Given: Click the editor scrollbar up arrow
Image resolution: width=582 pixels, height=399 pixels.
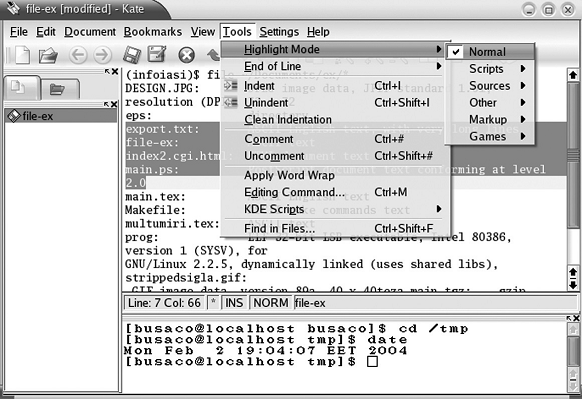Looking at the screenshot, I should click(x=573, y=76).
